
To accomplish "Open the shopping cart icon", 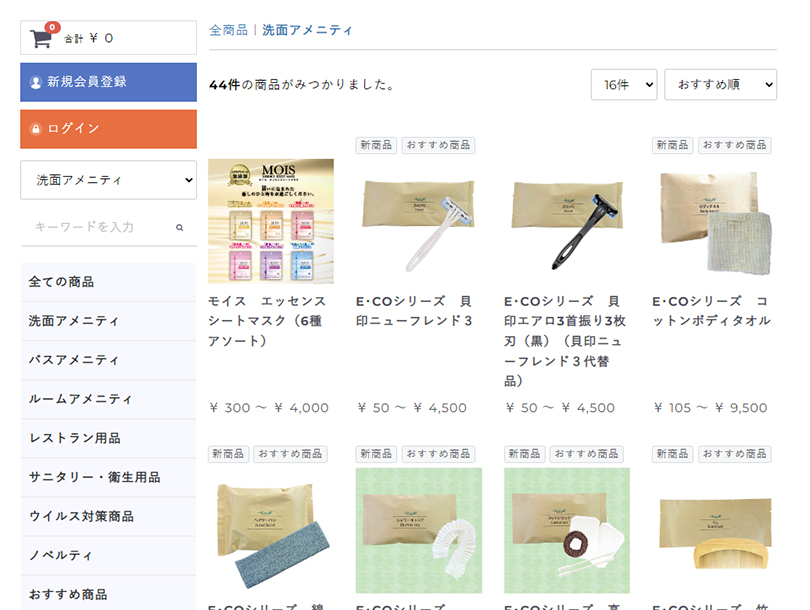I will pyautogui.click(x=41, y=39).
